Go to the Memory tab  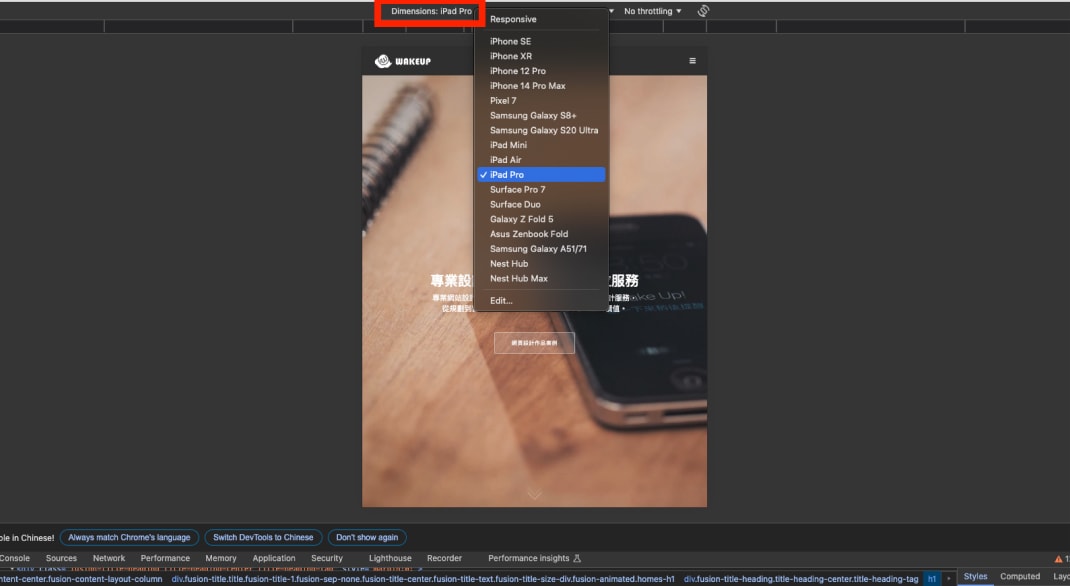(221, 558)
